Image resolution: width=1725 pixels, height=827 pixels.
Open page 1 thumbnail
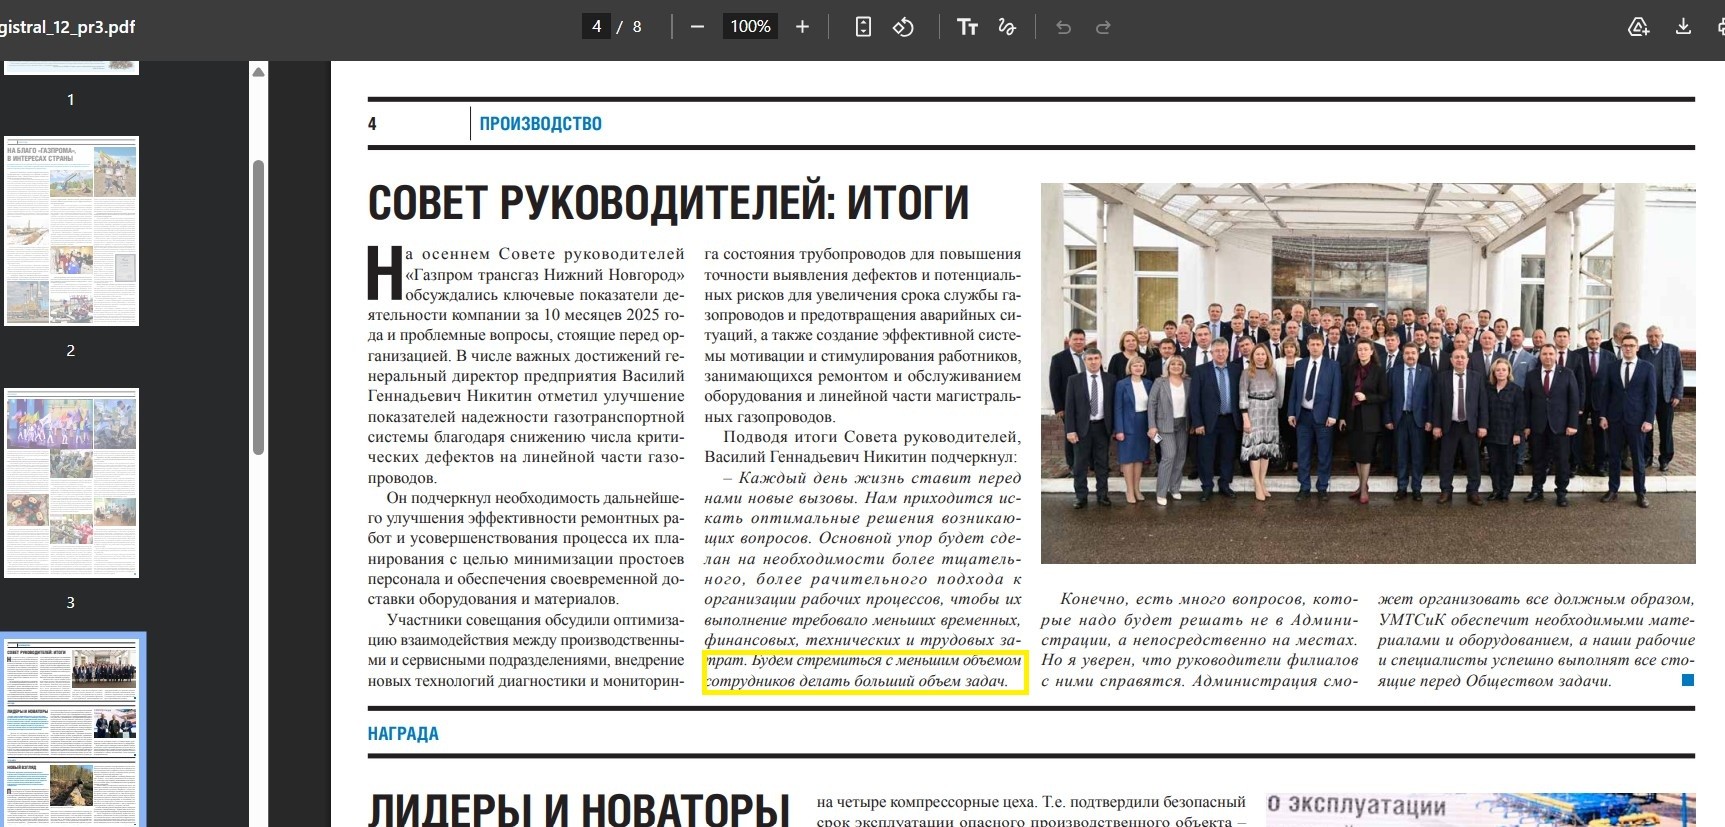coord(71,68)
